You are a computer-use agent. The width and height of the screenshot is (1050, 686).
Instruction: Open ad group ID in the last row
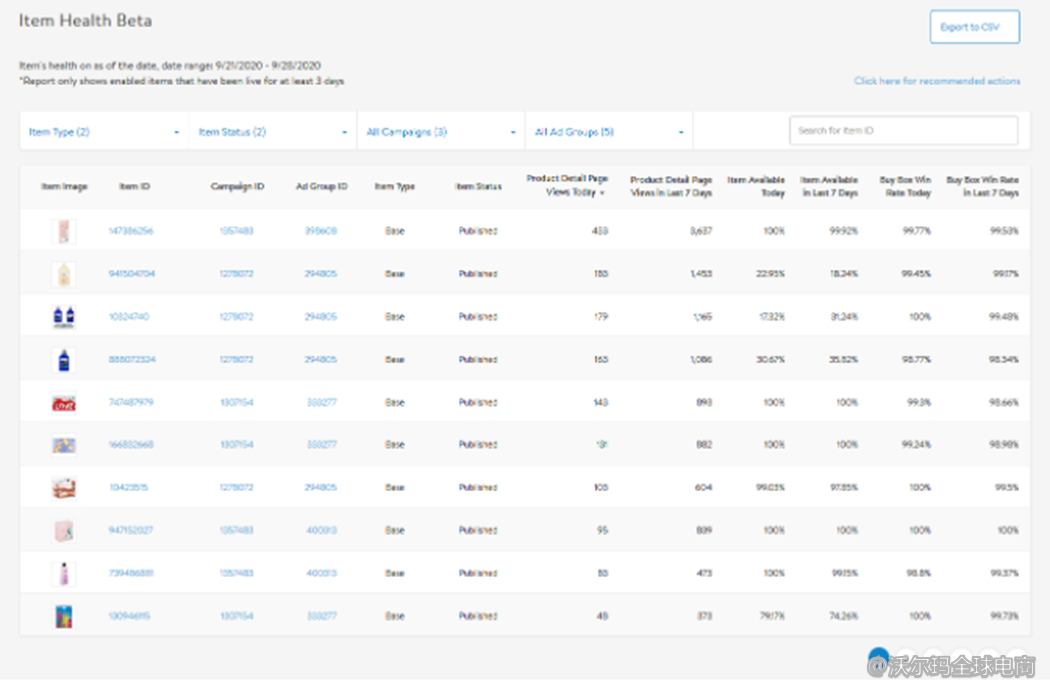(321, 617)
